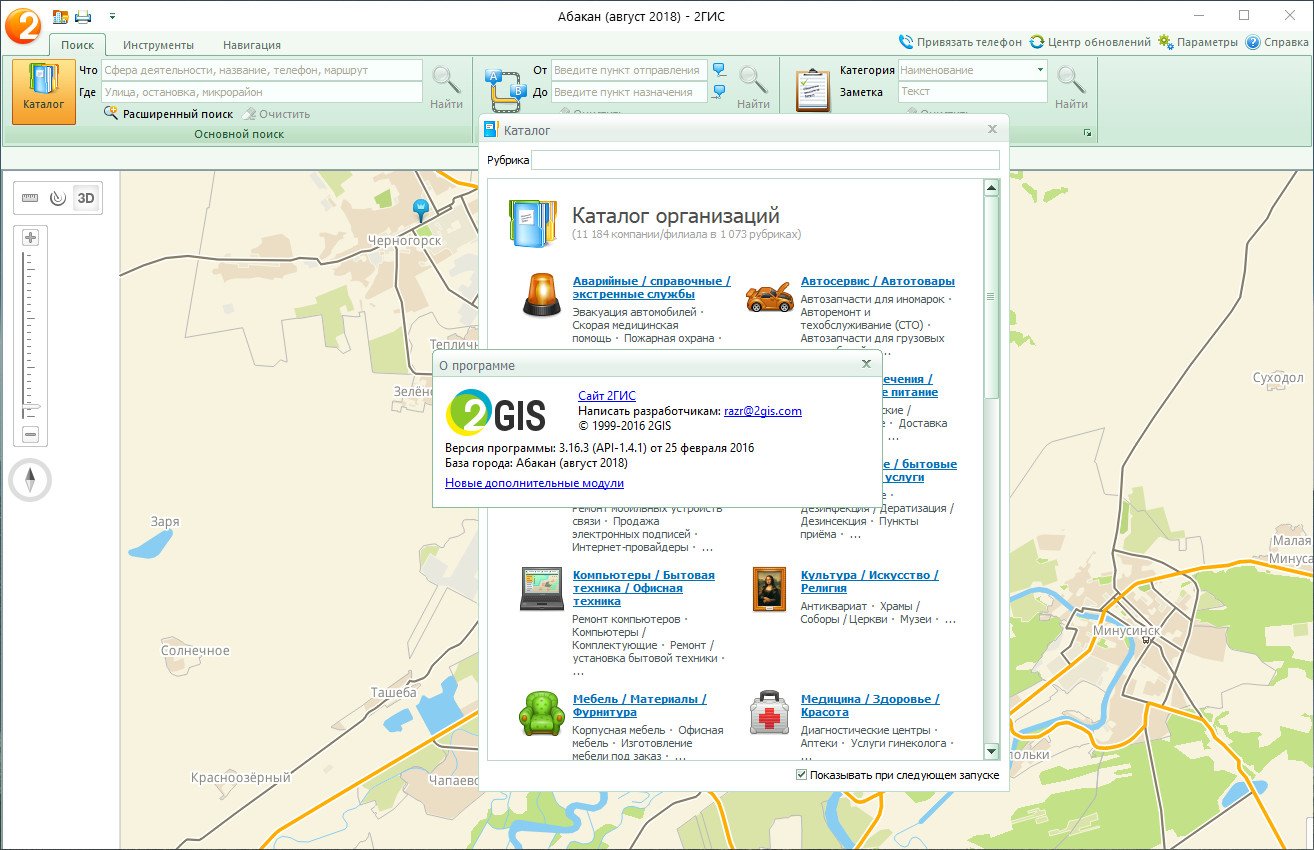
Task: Click the print icon in title bar
Action: point(83,16)
